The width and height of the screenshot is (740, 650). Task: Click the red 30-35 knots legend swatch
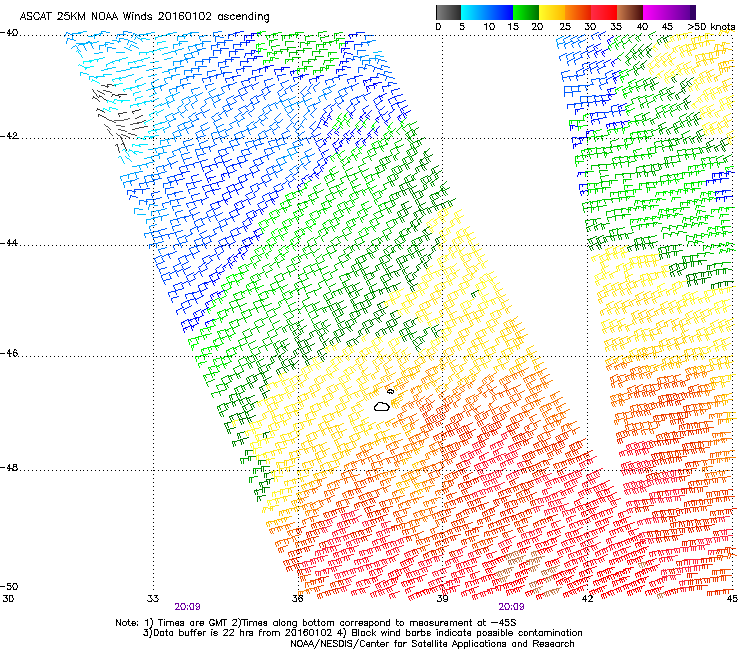pyautogui.click(x=604, y=12)
